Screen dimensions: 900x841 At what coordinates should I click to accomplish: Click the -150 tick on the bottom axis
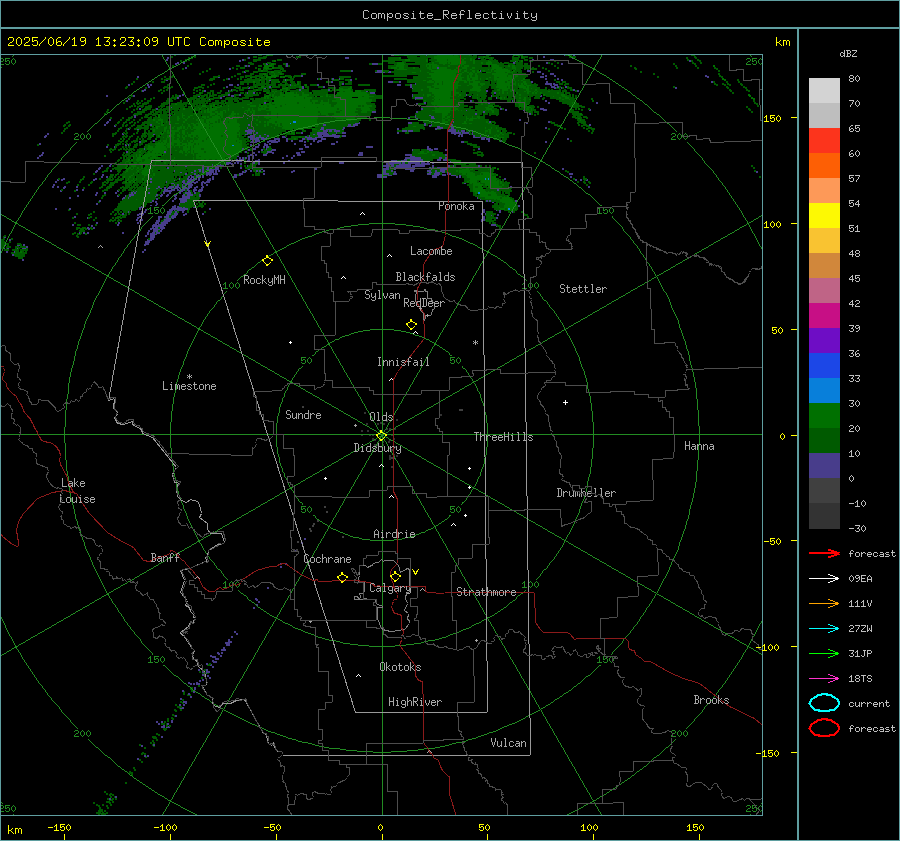coord(59,828)
